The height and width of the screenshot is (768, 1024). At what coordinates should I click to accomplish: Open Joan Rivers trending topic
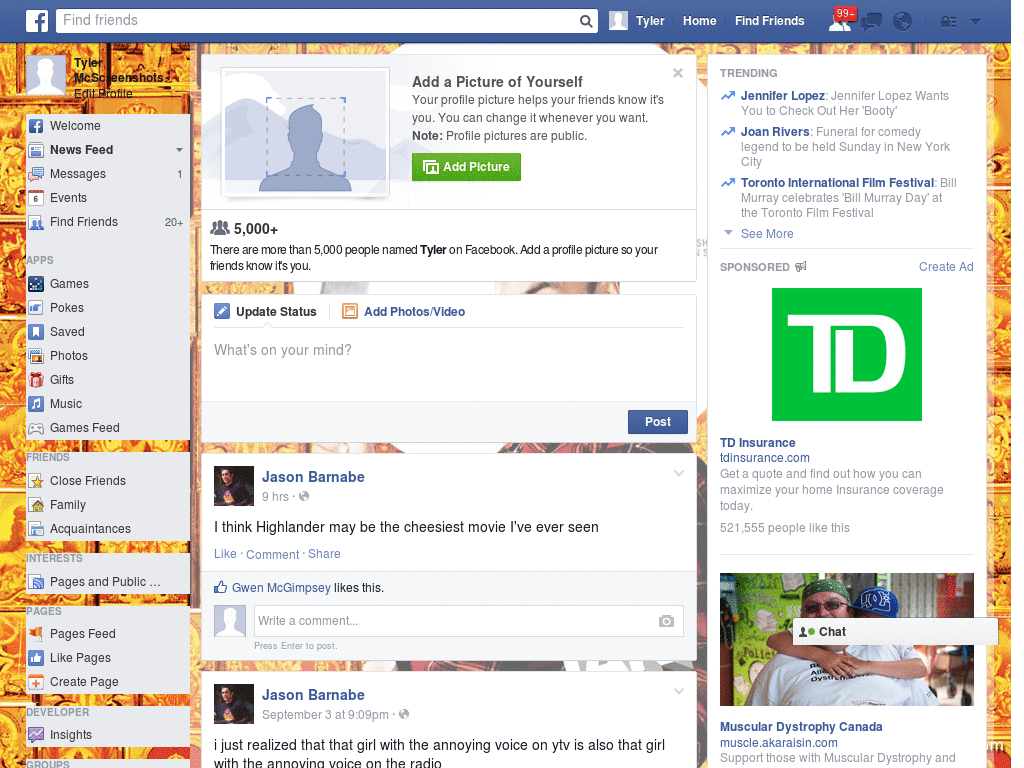pos(775,132)
